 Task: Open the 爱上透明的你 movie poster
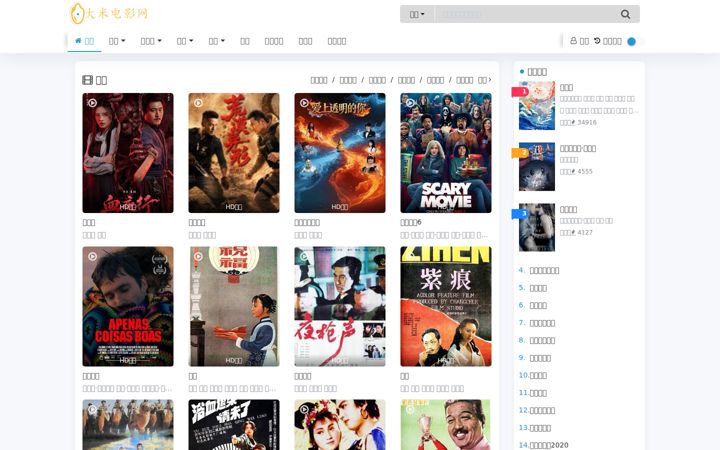pos(340,153)
